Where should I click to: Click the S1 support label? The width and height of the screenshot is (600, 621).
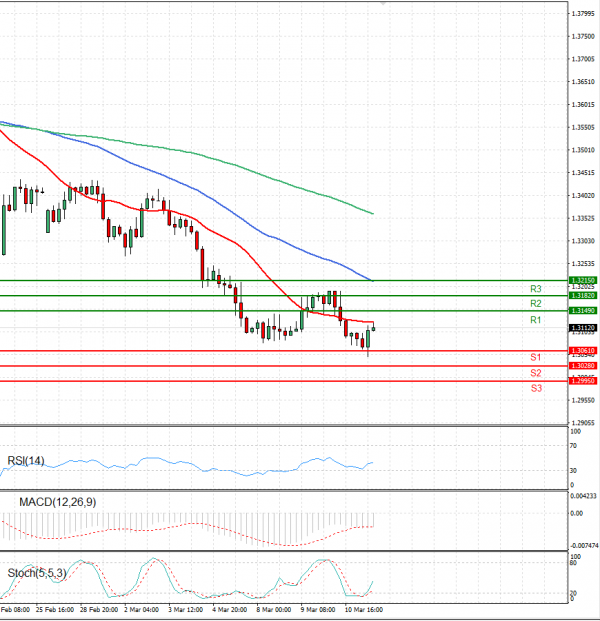(535, 358)
